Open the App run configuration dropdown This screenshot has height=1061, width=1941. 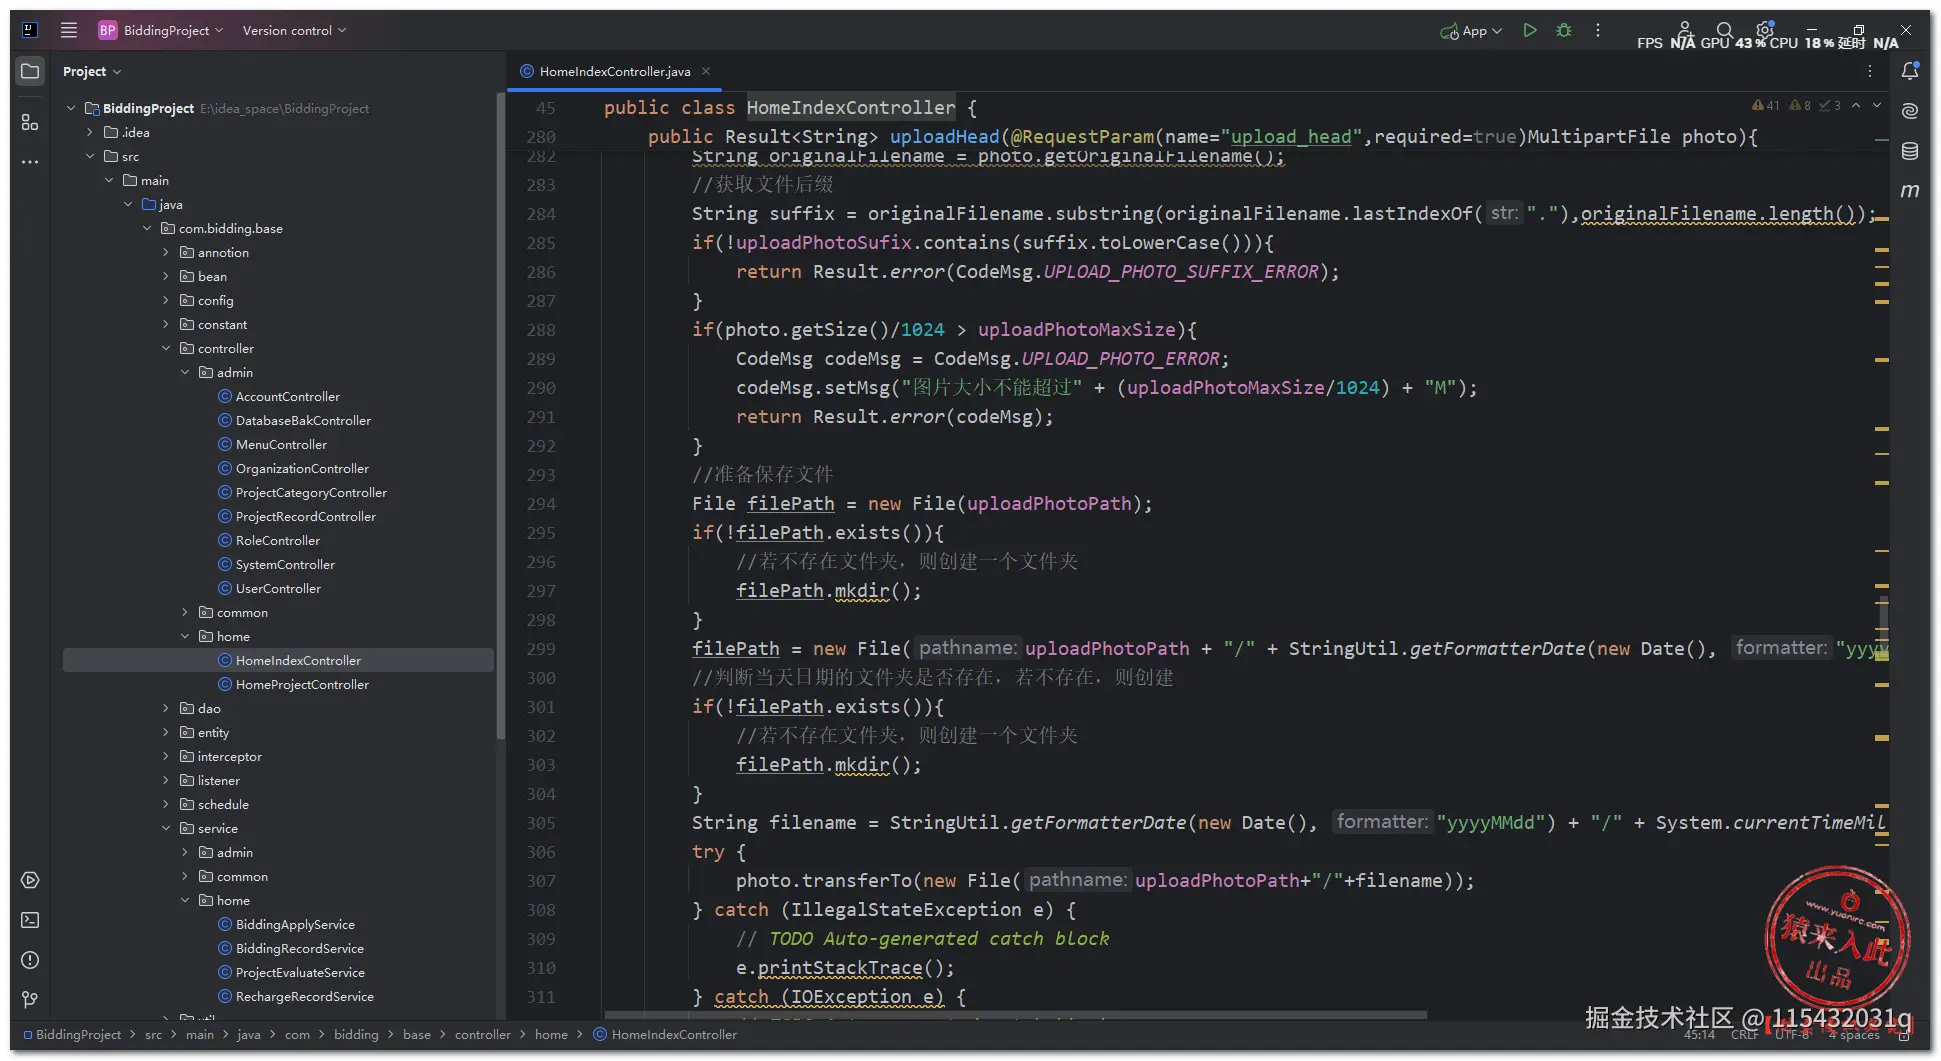click(x=1471, y=31)
